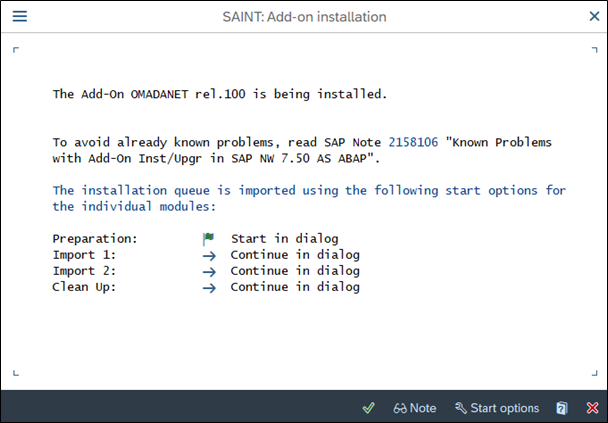Image resolution: width=608 pixels, height=423 pixels.
Task: Follow the SAP Note 2158106 link
Action: pos(413,142)
